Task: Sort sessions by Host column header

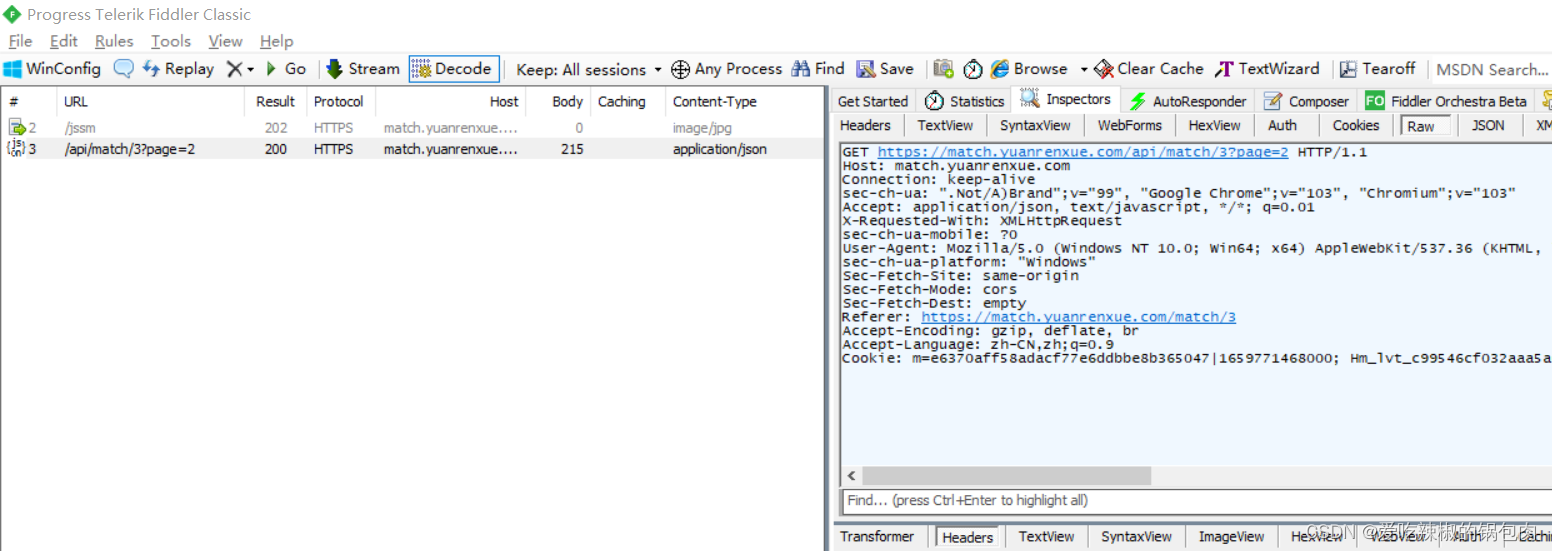Action: pyautogui.click(x=450, y=101)
